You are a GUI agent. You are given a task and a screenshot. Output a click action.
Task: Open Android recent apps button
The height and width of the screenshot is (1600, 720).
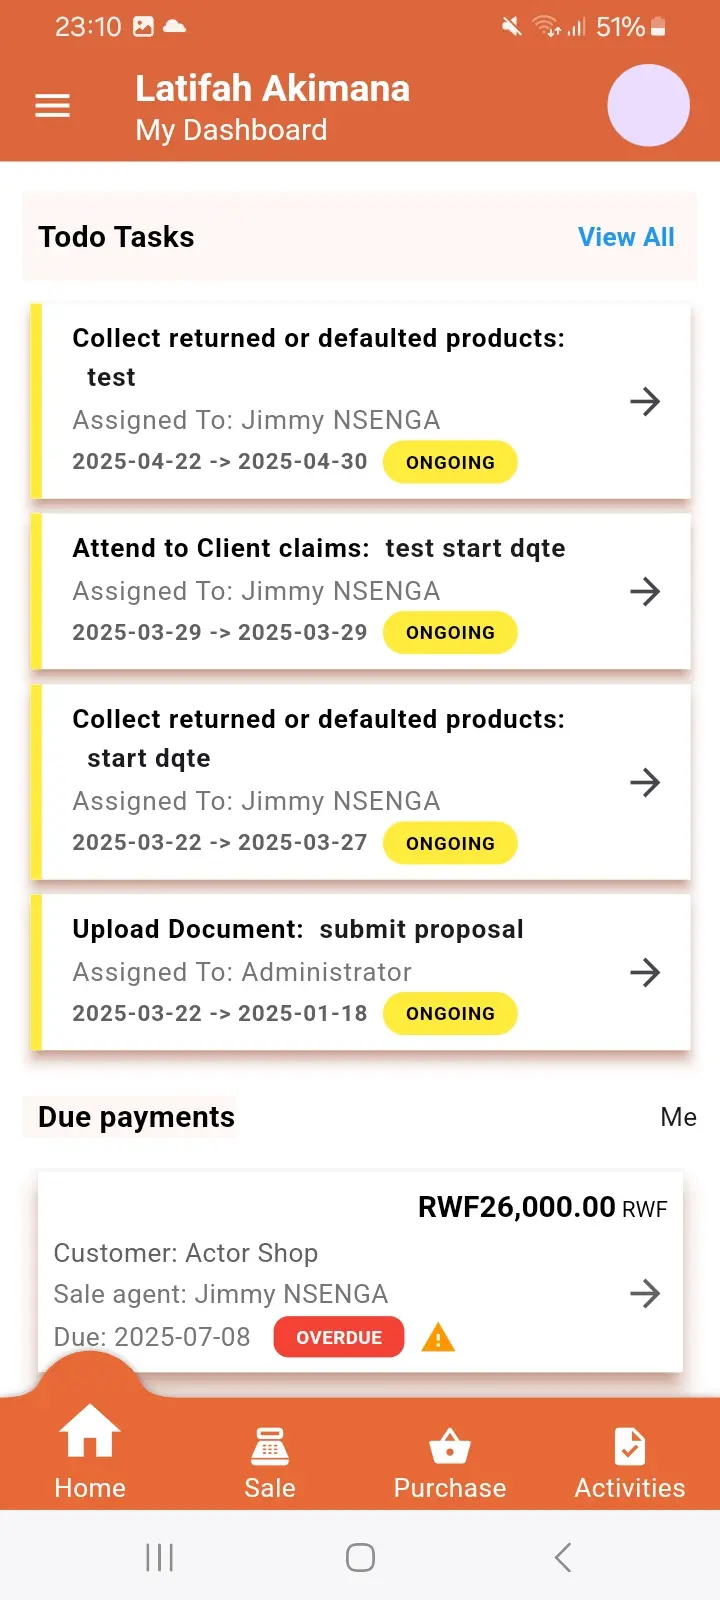click(160, 1557)
